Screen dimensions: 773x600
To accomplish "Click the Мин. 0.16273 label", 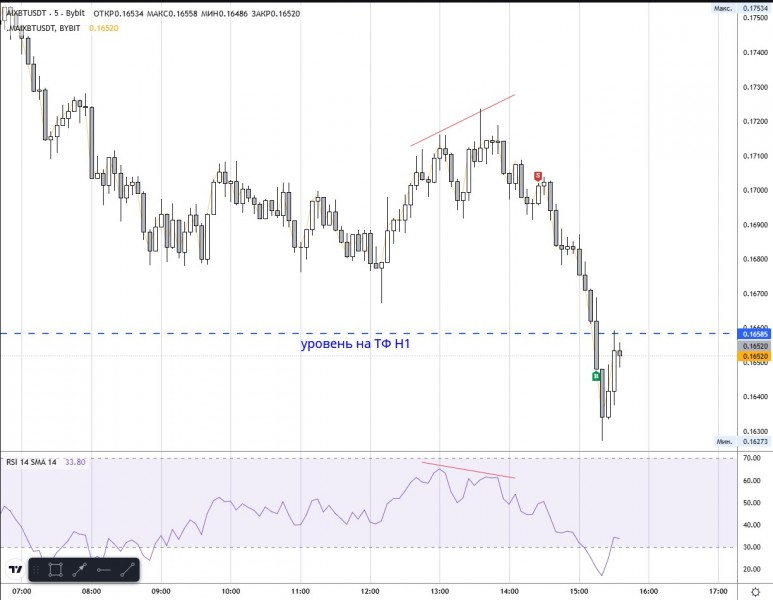I will tap(742, 441).
